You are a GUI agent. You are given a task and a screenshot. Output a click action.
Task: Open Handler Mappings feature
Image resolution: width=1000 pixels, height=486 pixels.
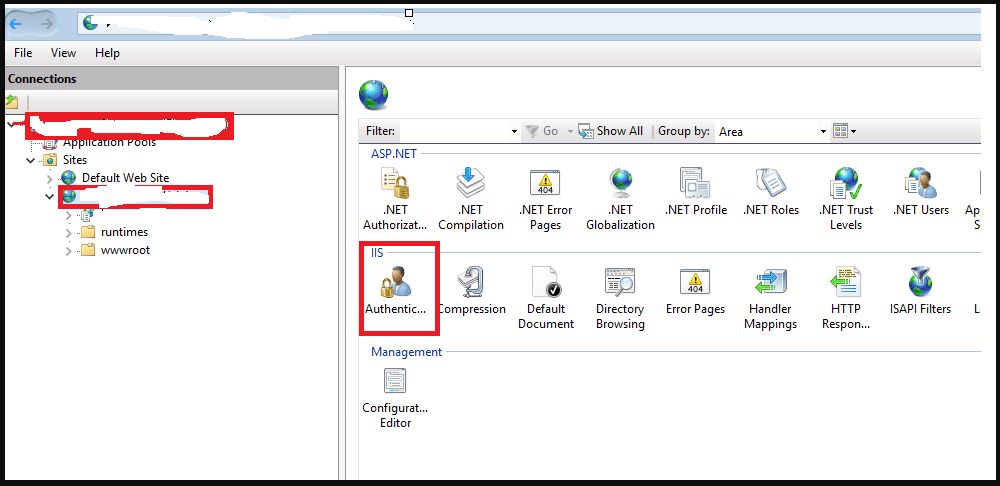tap(770, 298)
